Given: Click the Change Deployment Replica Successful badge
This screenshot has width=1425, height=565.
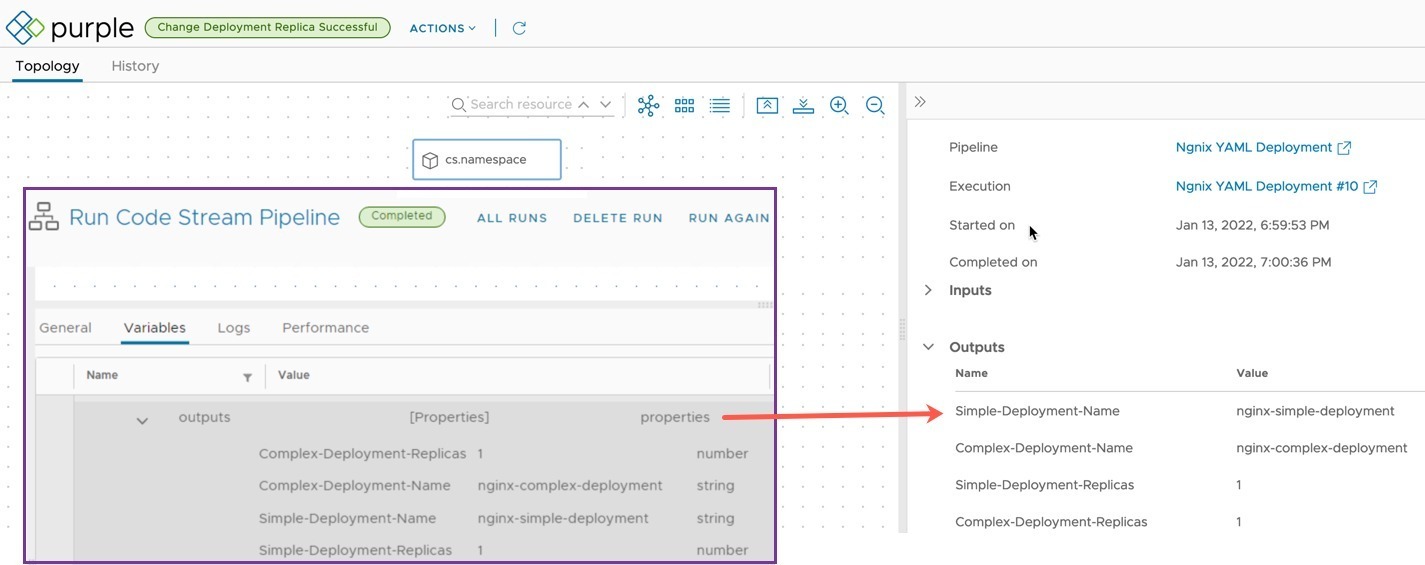Looking at the screenshot, I should [x=268, y=28].
